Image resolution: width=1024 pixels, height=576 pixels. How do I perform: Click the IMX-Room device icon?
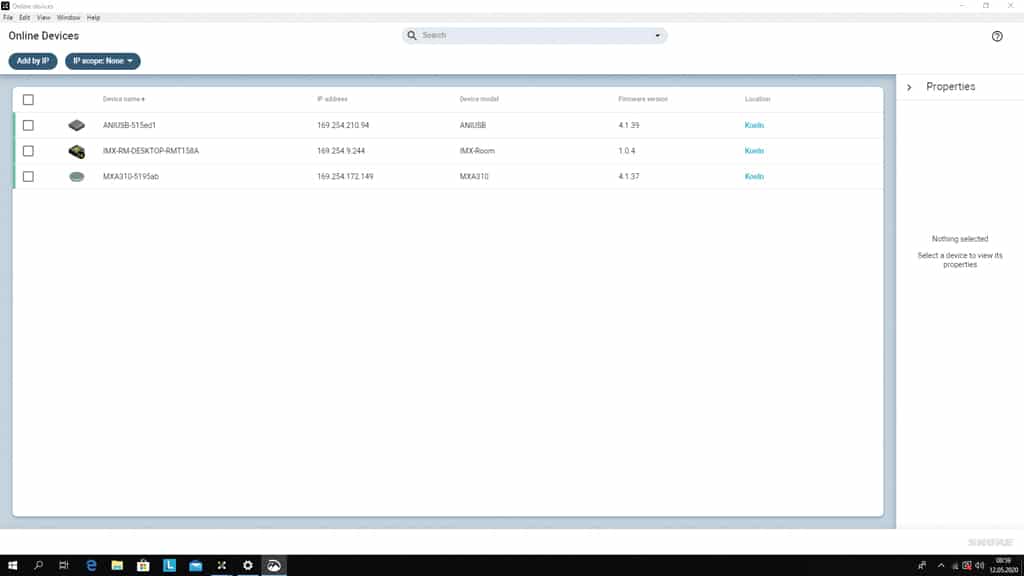(x=76, y=152)
